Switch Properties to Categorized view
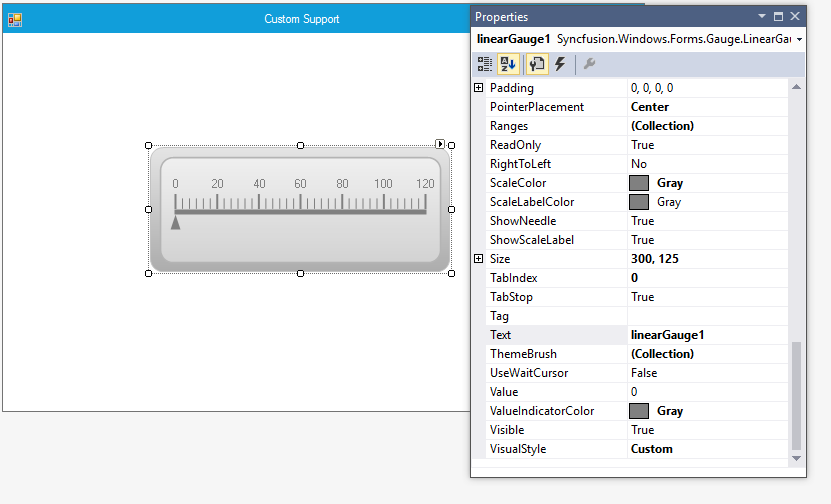 tap(484, 64)
